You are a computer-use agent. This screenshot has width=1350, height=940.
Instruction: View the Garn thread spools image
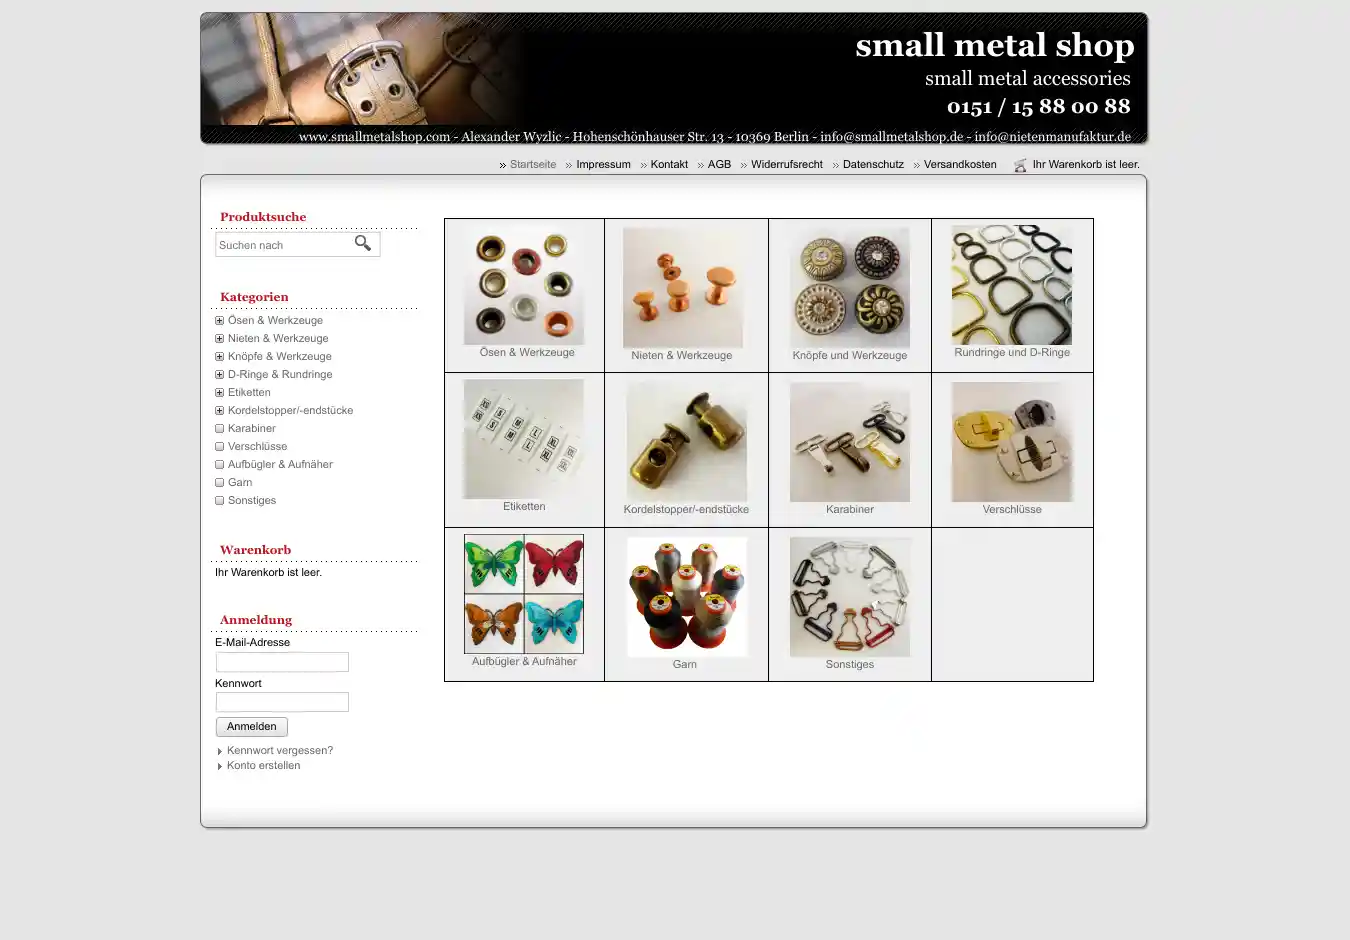pyautogui.click(x=686, y=597)
